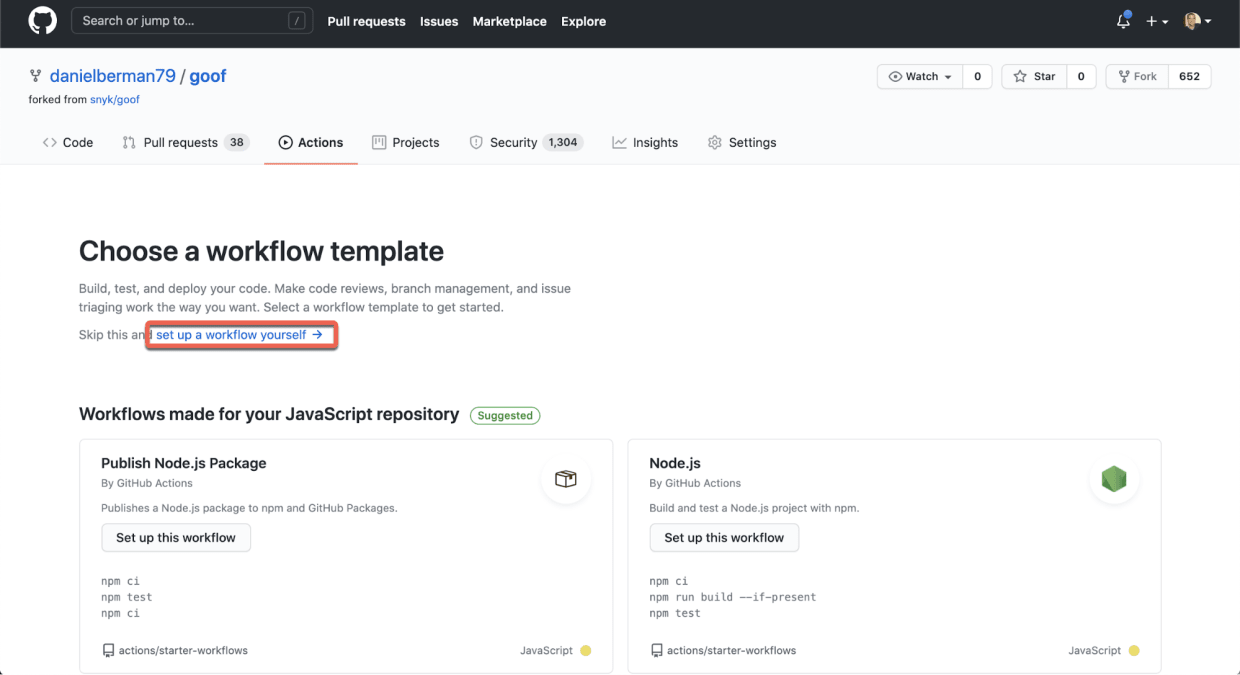Open the goof repository link
The width and height of the screenshot is (1240, 675).
[x=208, y=77]
